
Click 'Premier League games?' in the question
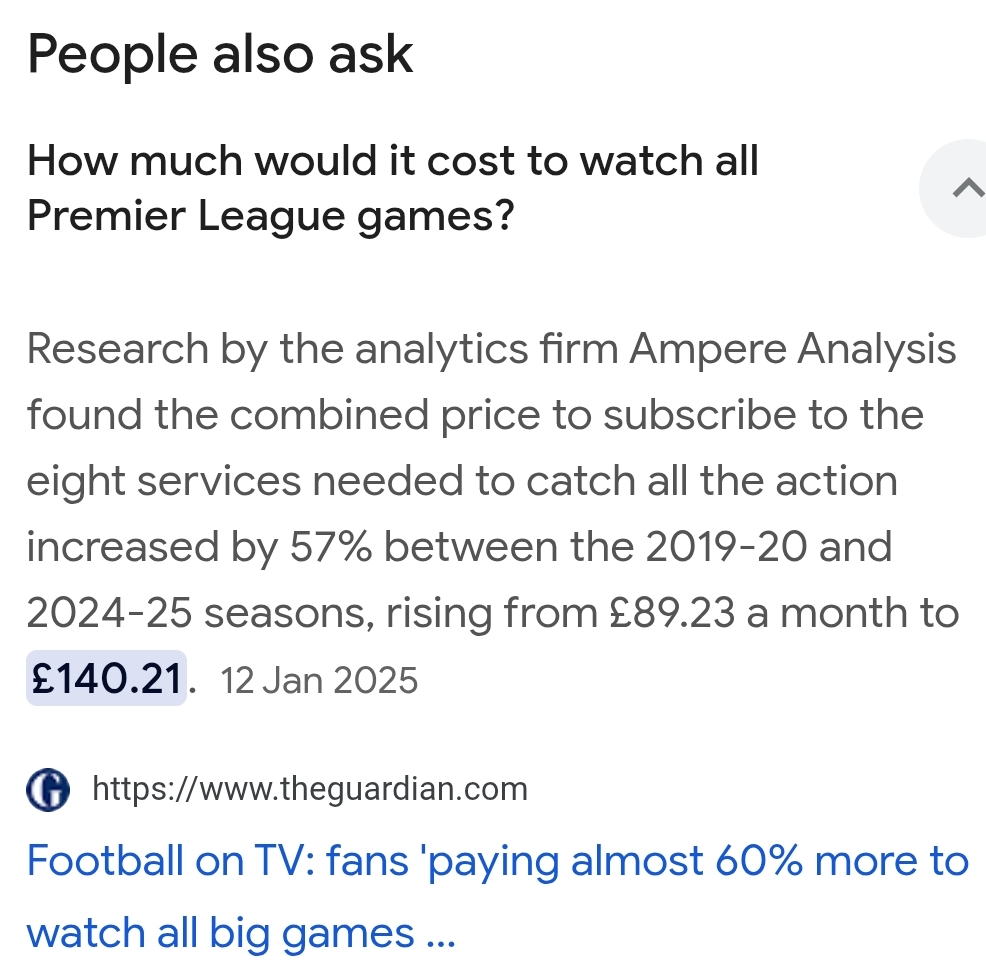coord(270,216)
